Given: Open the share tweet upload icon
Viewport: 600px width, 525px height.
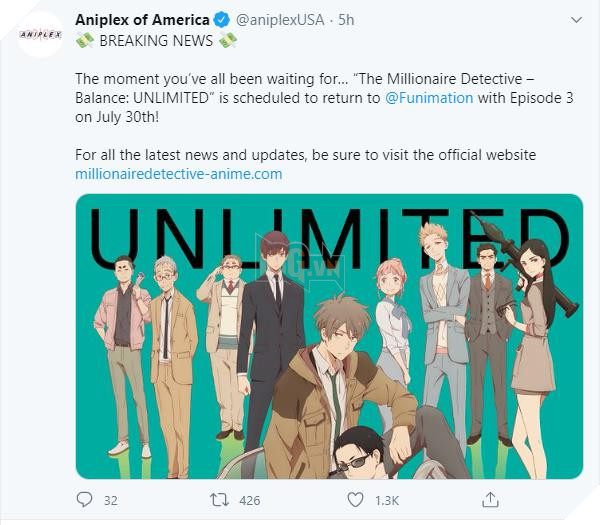Looking at the screenshot, I should 490,499.
